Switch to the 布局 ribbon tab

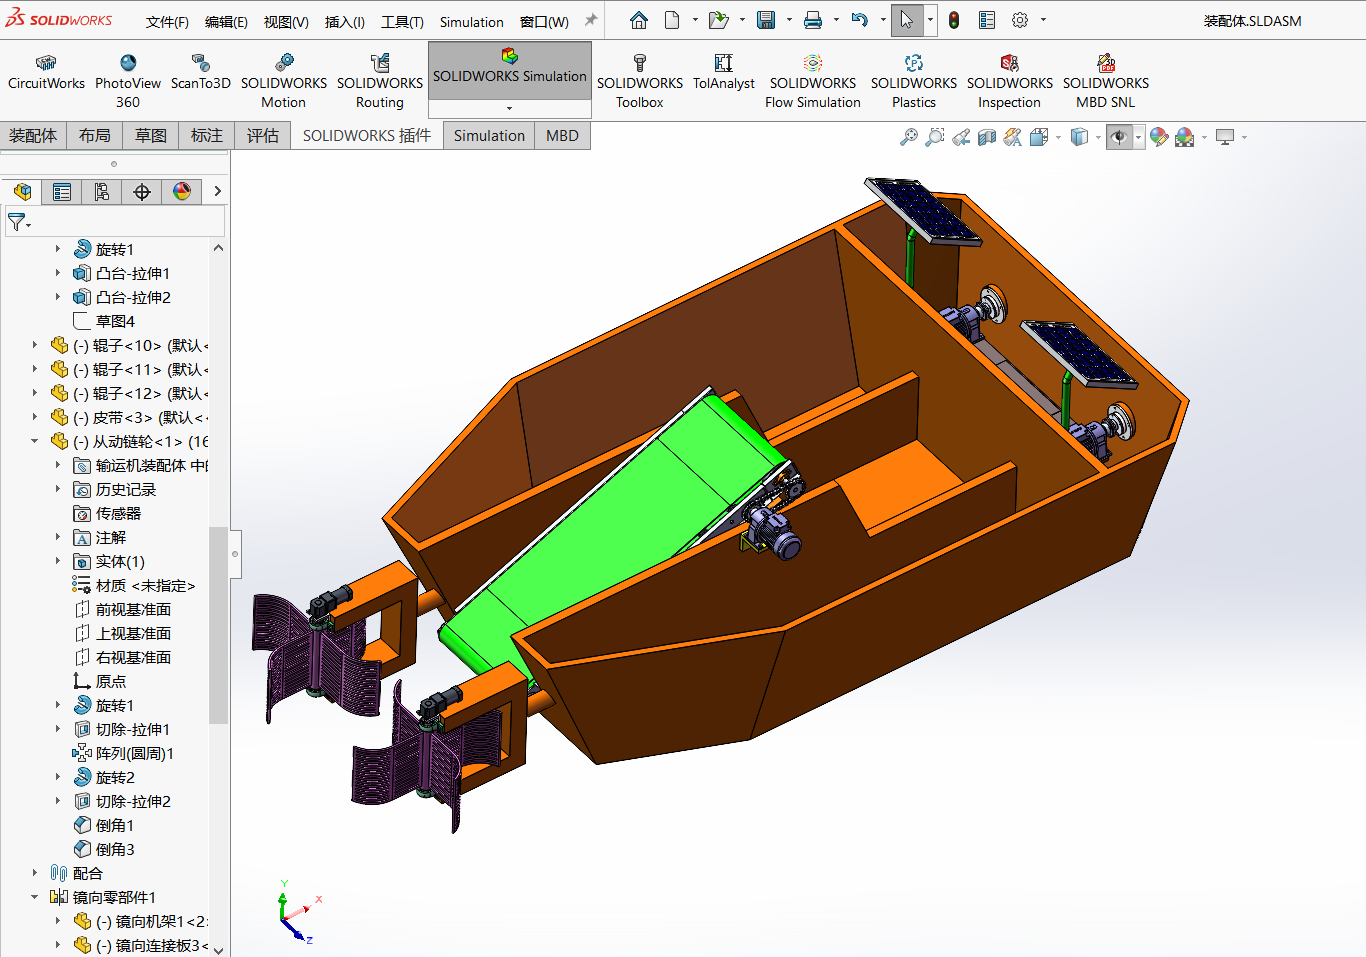coord(95,135)
